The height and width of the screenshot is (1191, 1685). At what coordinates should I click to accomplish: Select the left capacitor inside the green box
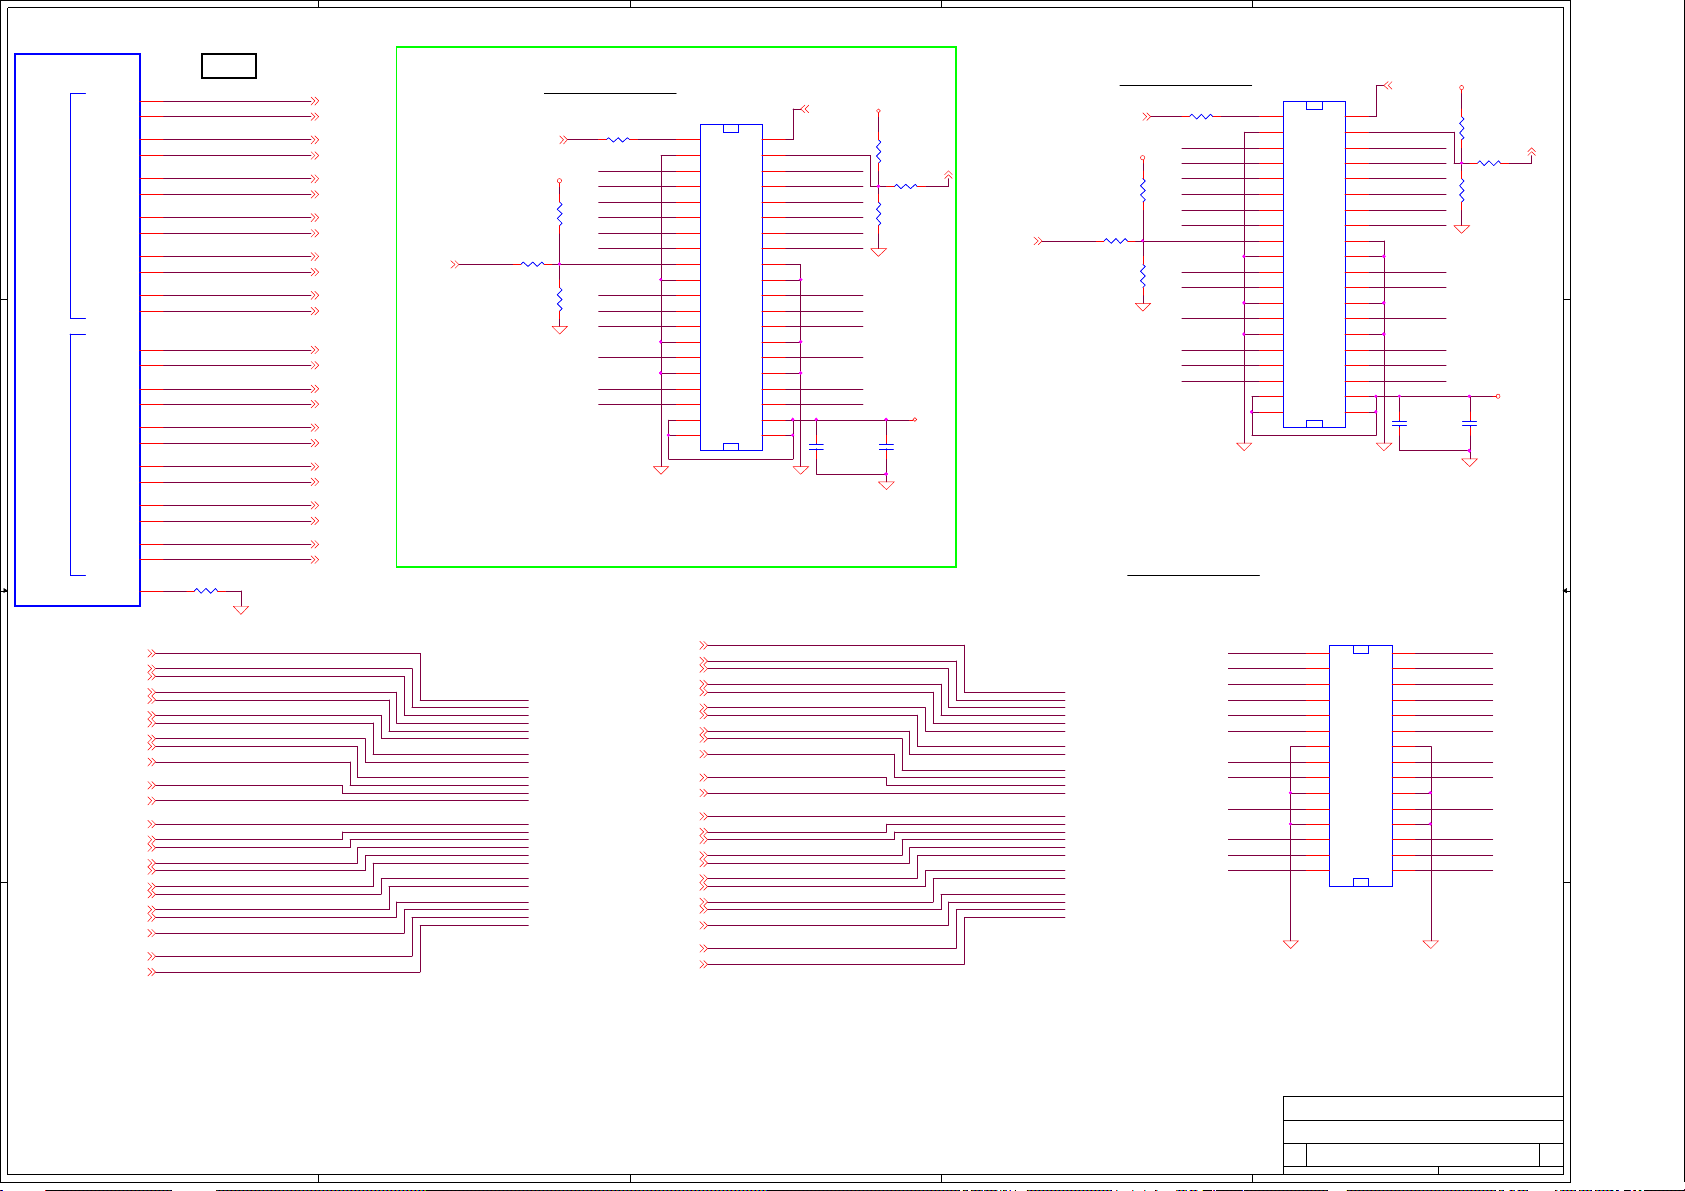pyautogui.click(x=816, y=447)
